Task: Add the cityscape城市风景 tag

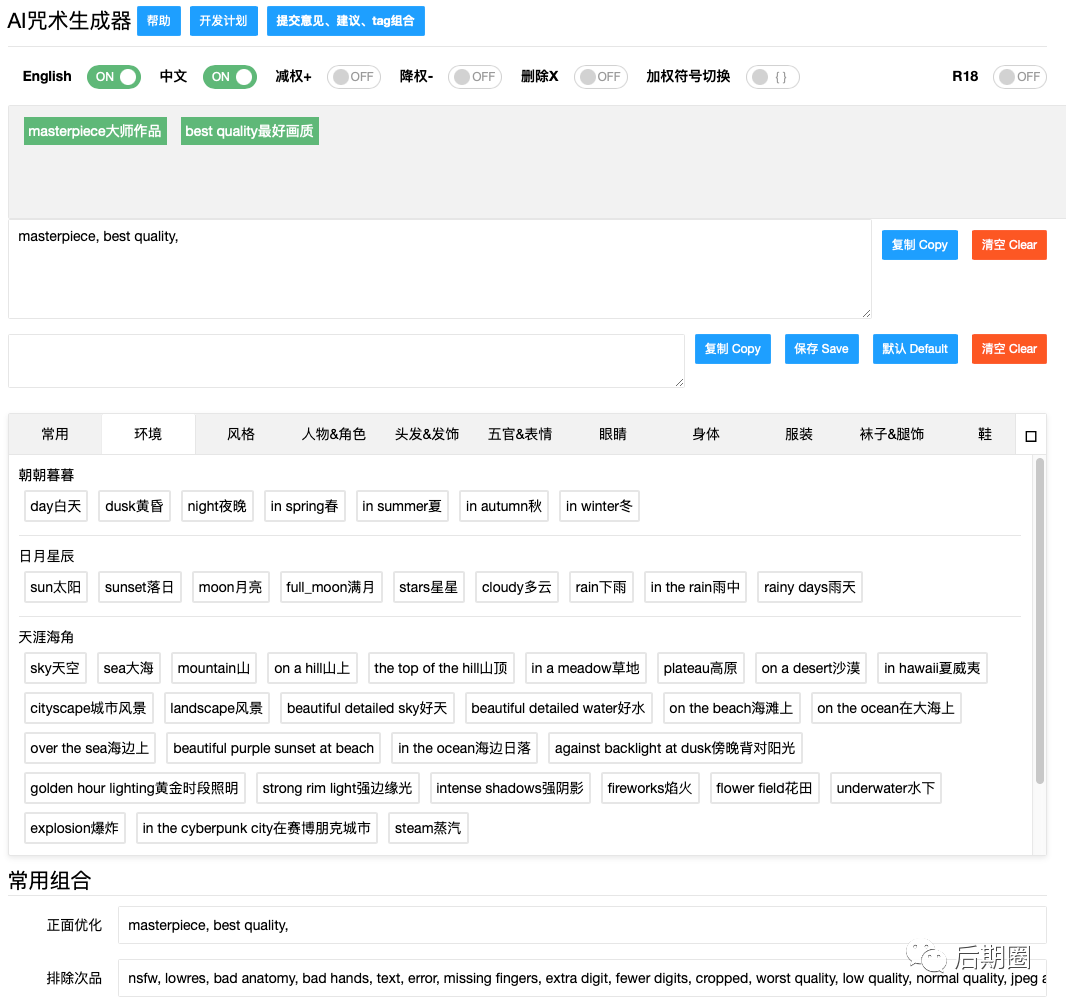Action: (x=88, y=708)
